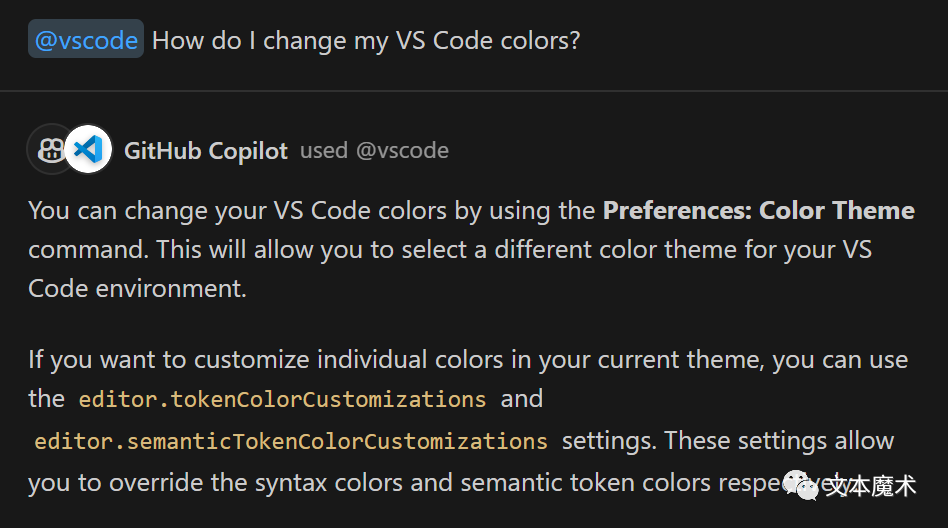Click the 文本魔术 watermark text
The height and width of the screenshot is (528, 948).
tap(871, 486)
